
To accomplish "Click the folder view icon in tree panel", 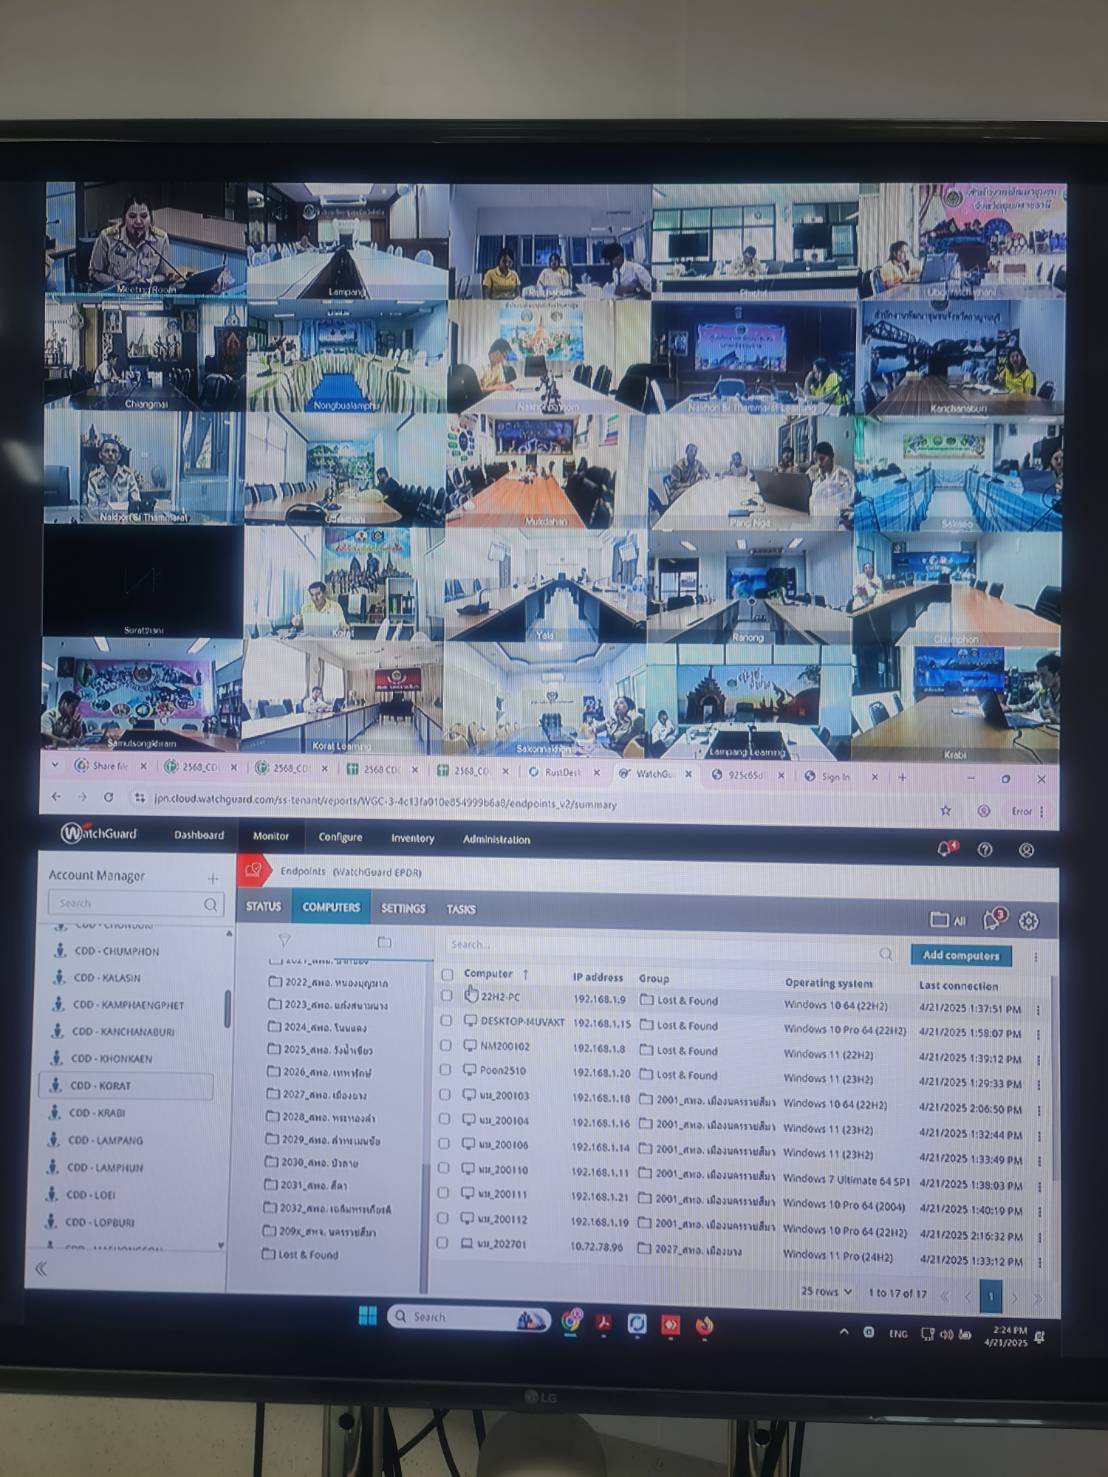I will tap(384, 942).
